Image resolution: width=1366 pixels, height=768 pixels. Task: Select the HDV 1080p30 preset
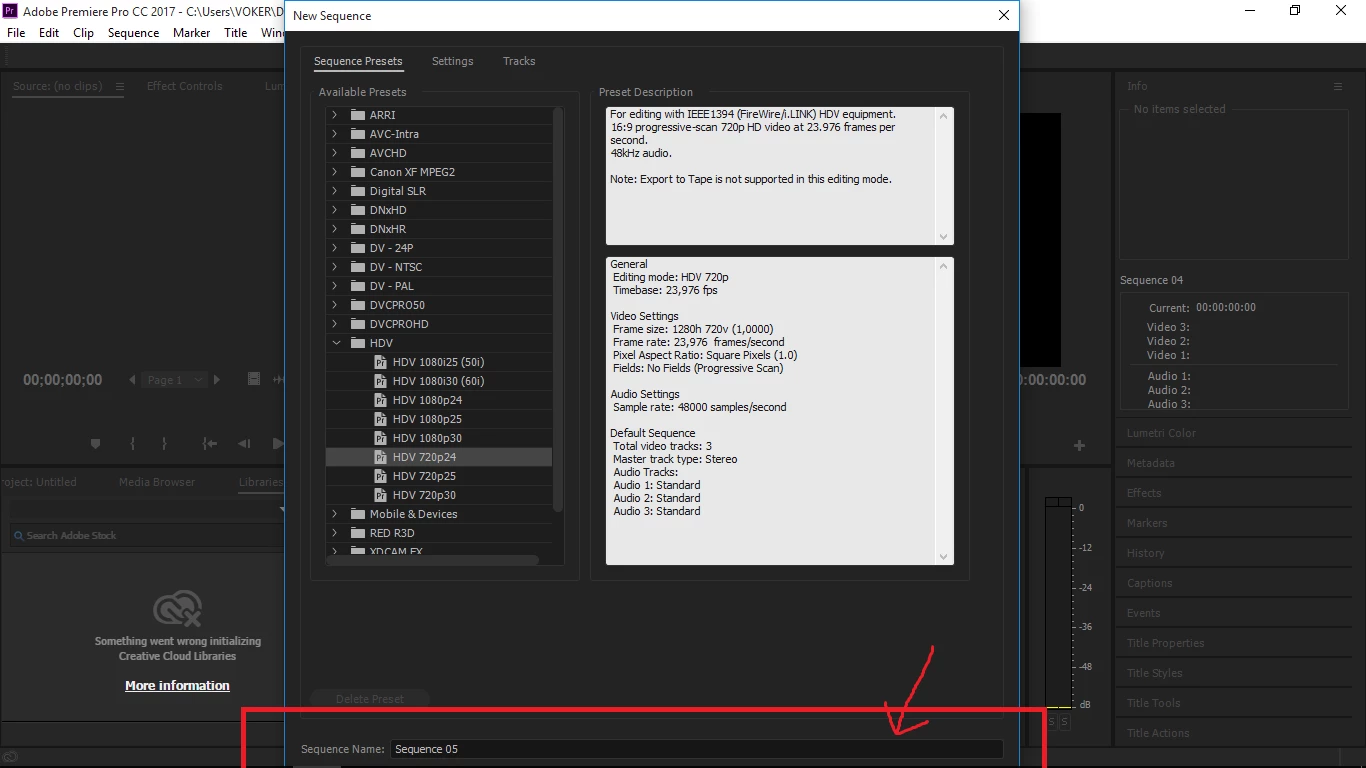(x=438, y=438)
